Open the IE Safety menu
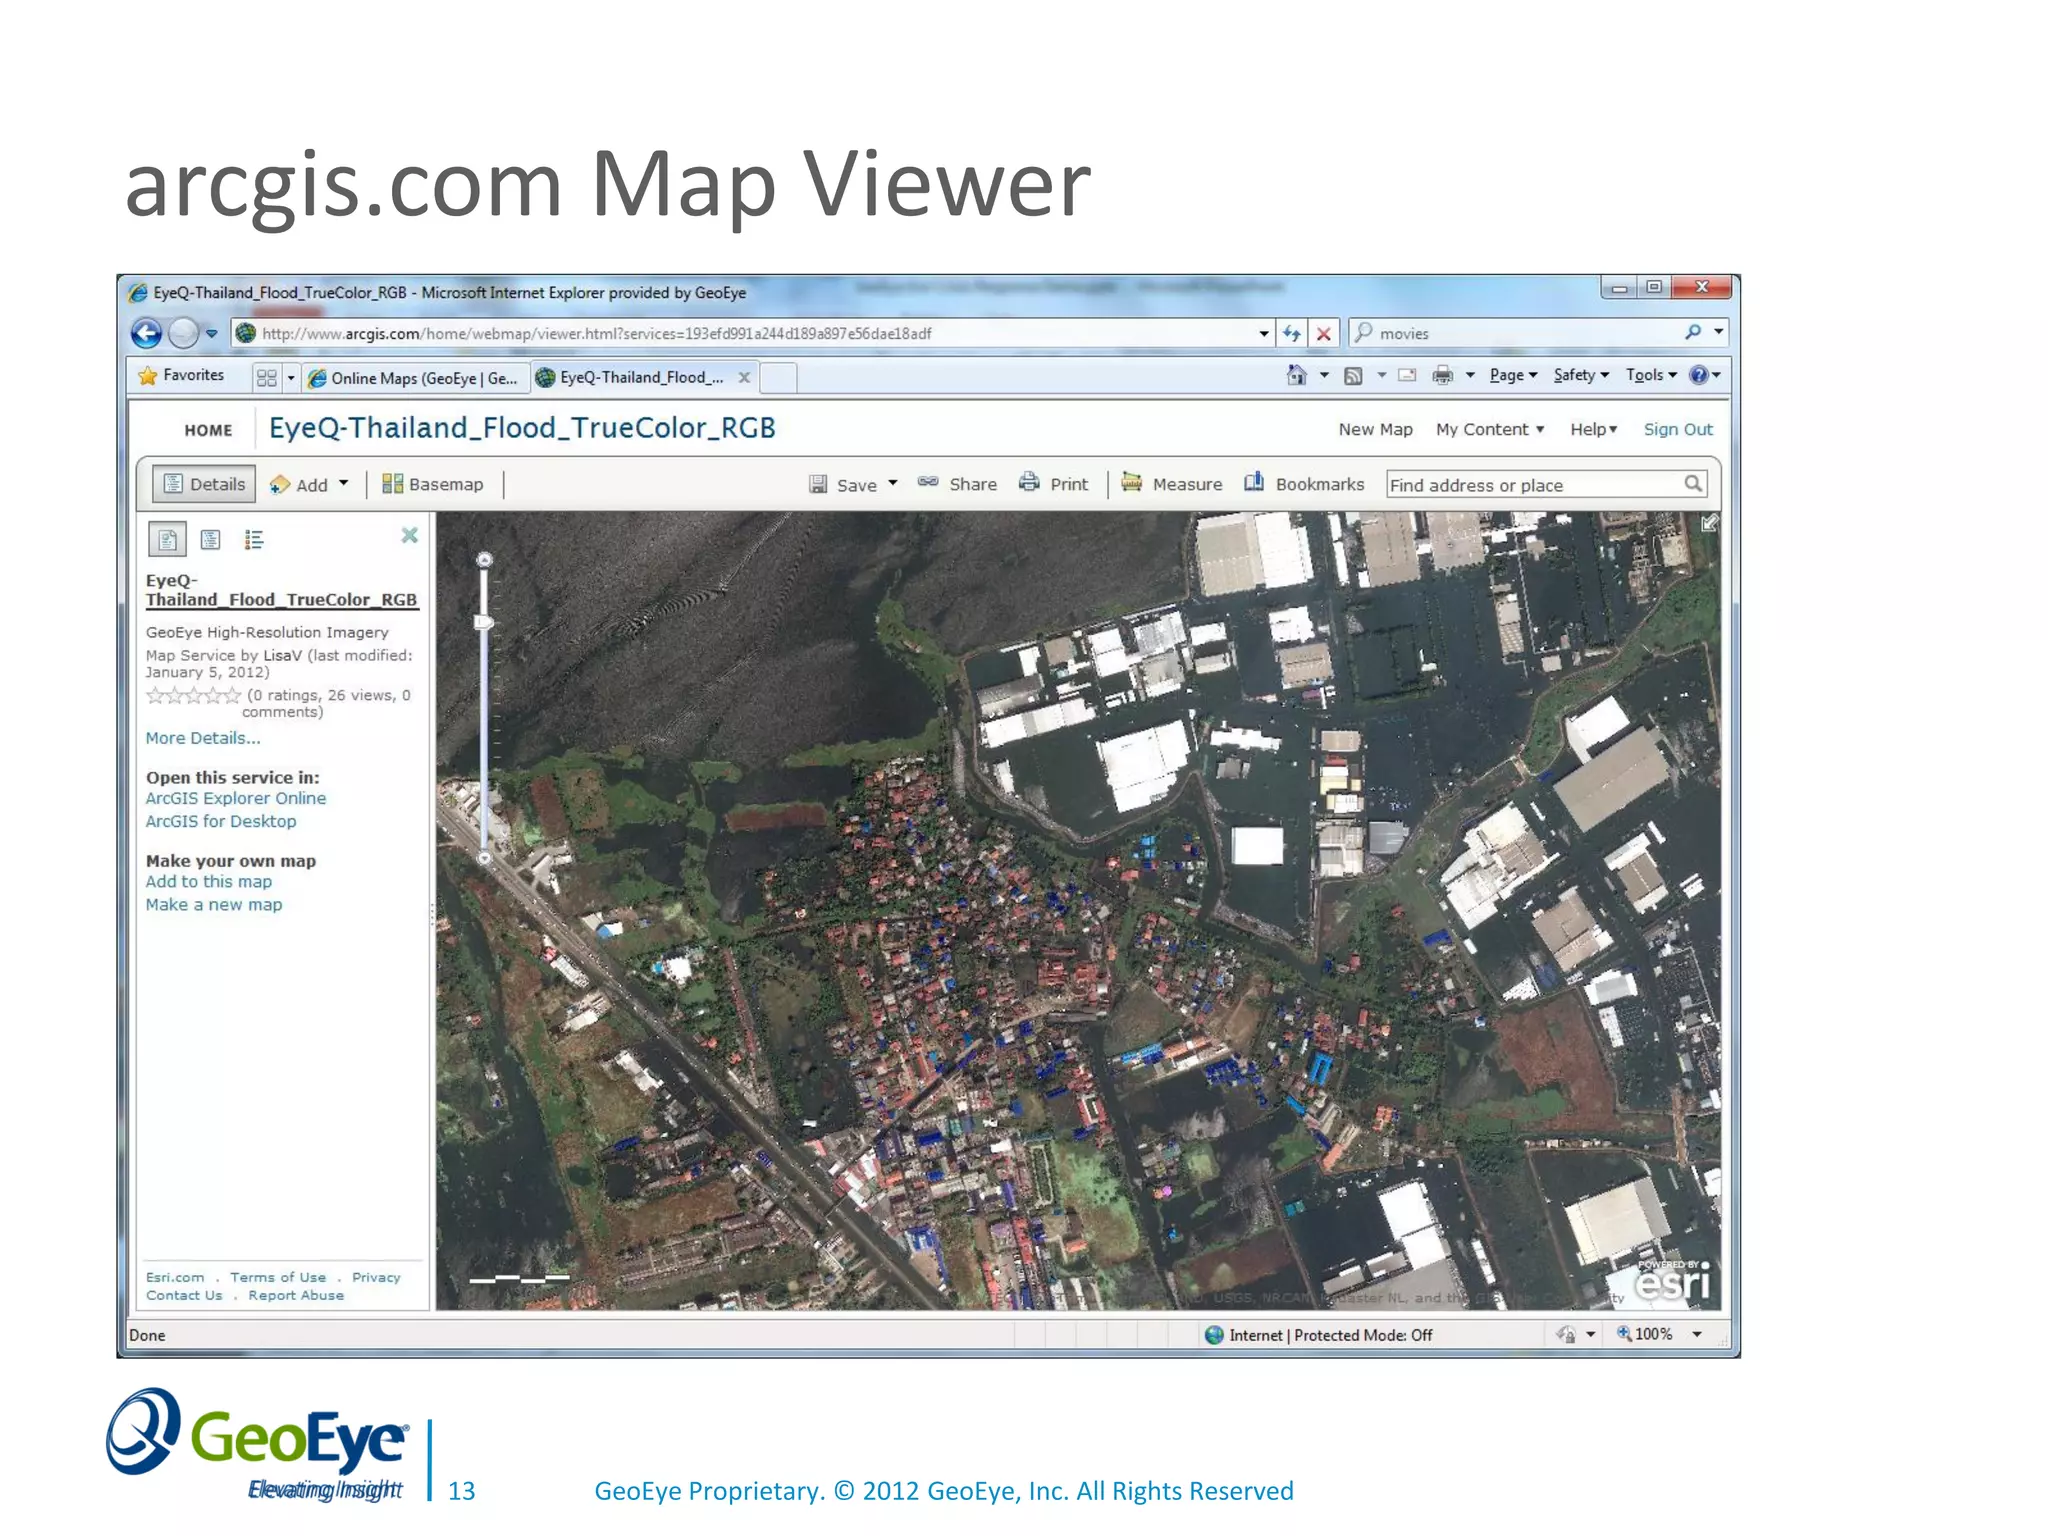2048x1536 pixels. point(1581,375)
